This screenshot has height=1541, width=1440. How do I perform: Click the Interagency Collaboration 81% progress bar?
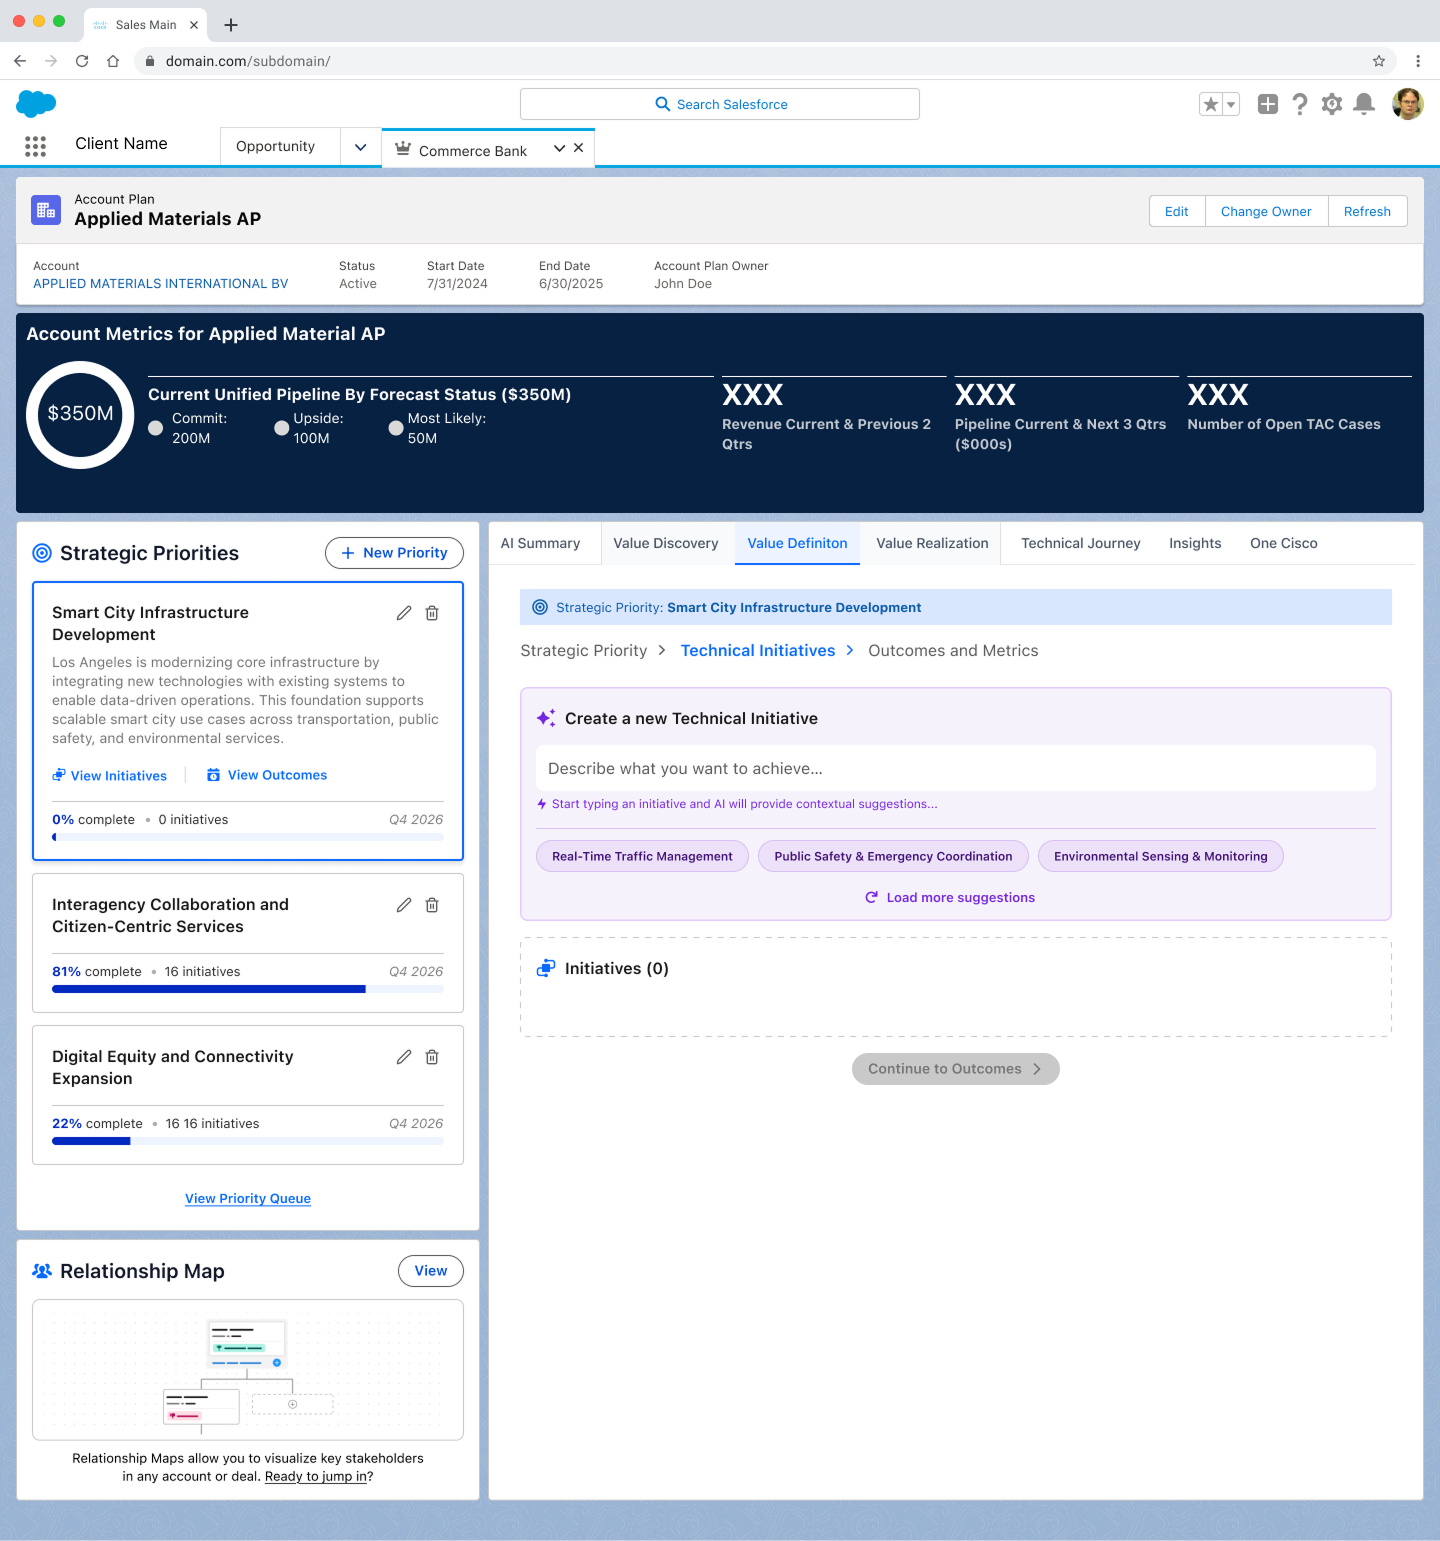[248, 989]
